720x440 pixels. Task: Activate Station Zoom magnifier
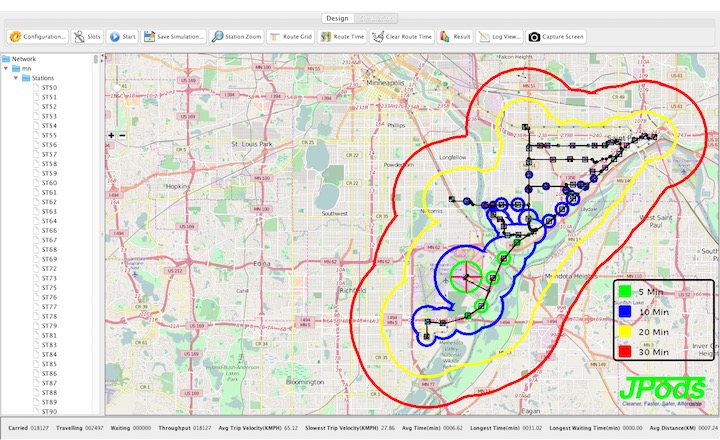[x=237, y=36]
